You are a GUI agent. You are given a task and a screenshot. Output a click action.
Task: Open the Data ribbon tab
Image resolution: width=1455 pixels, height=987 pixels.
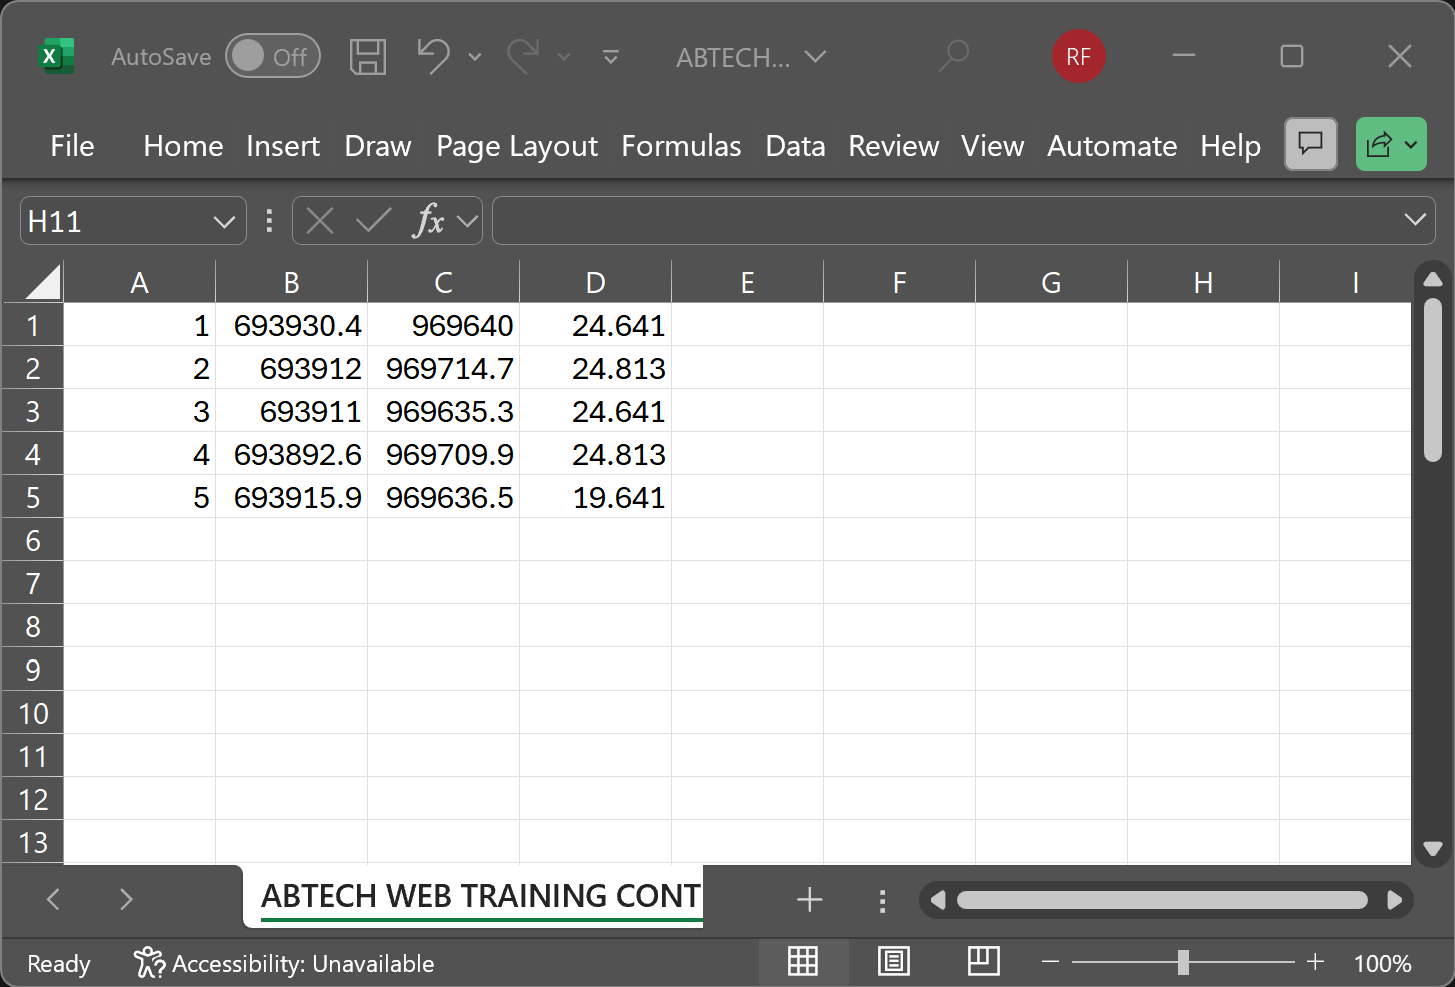(795, 146)
